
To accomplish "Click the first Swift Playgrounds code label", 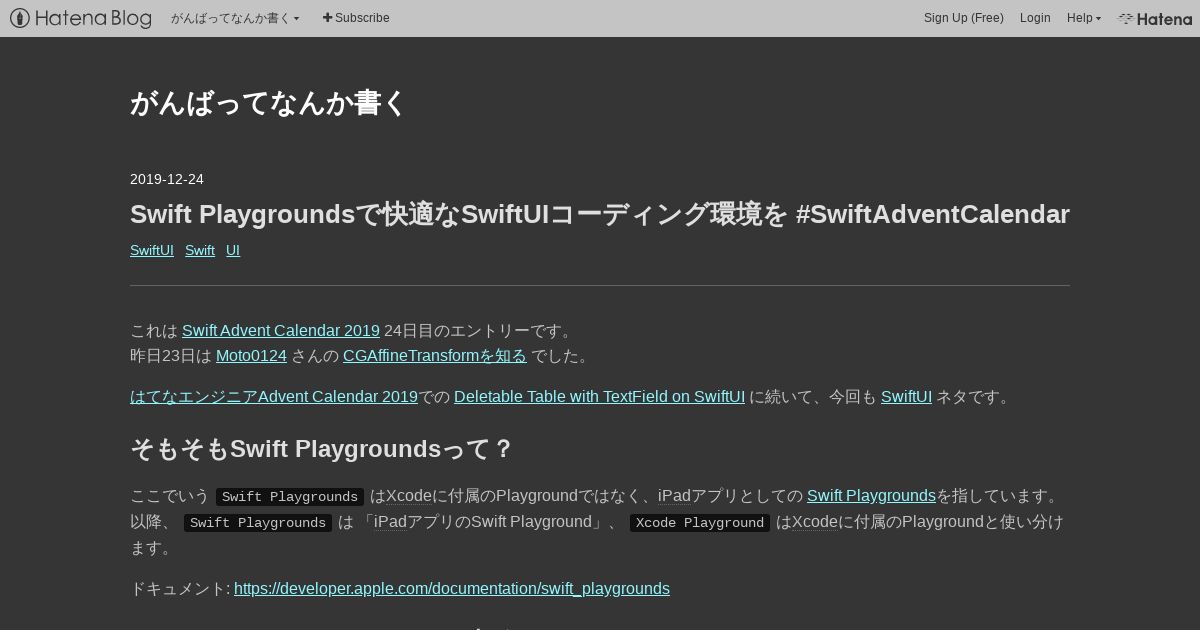I will point(290,496).
